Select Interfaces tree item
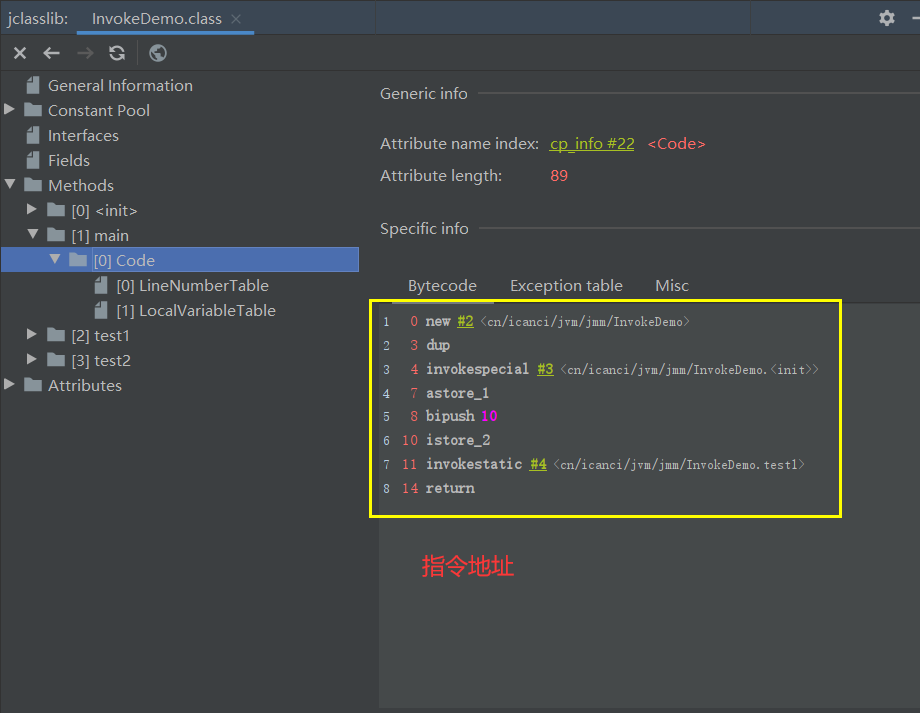The height and width of the screenshot is (713, 920). (83, 136)
